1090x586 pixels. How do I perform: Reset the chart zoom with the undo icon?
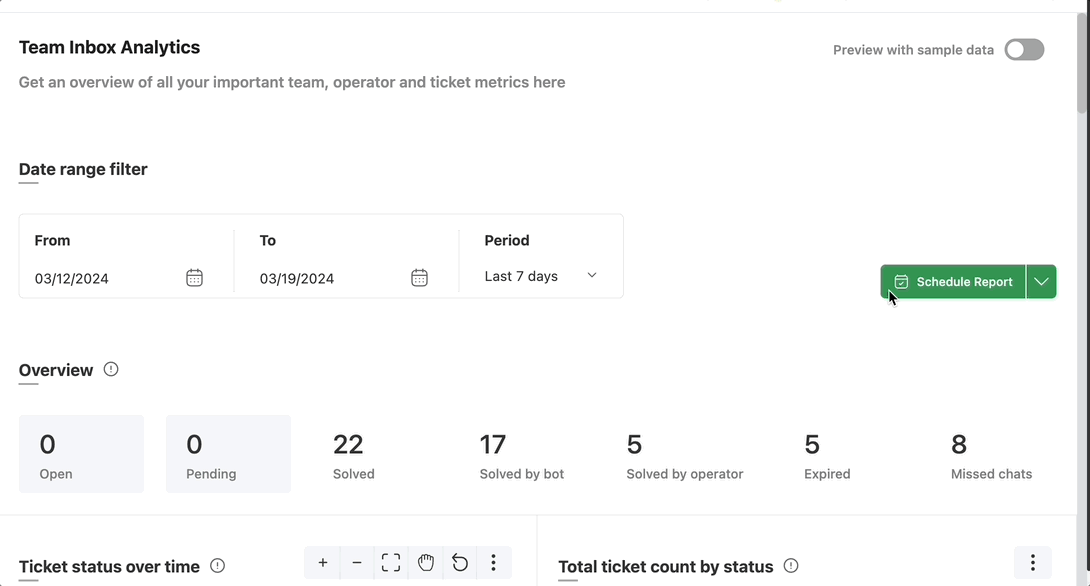(459, 562)
